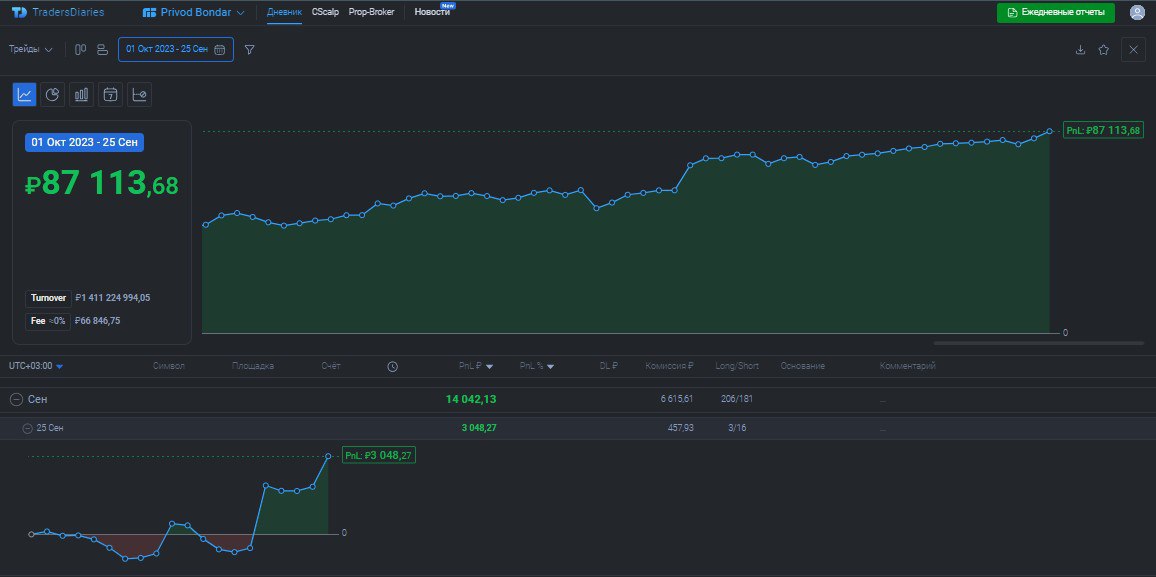This screenshot has width=1156, height=577.
Task: Close the panel with X button
Action: (x=1133, y=49)
